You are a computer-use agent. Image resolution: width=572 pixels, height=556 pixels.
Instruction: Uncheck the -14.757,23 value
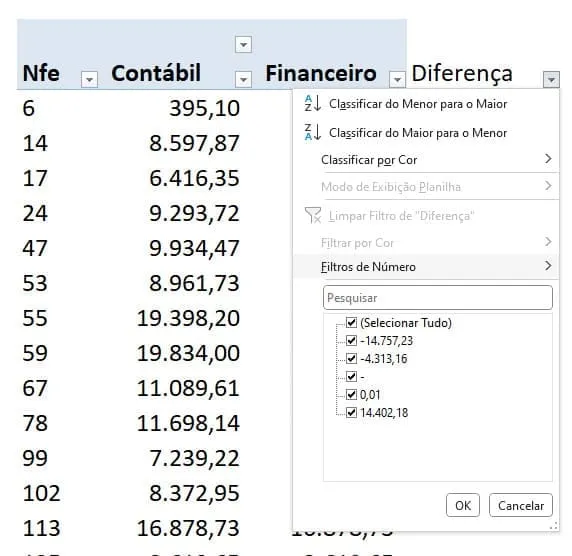[351, 340]
